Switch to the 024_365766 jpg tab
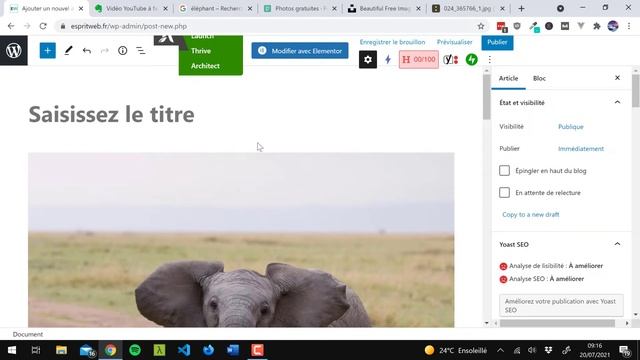The image size is (640, 360). click(x=469, y=9)
